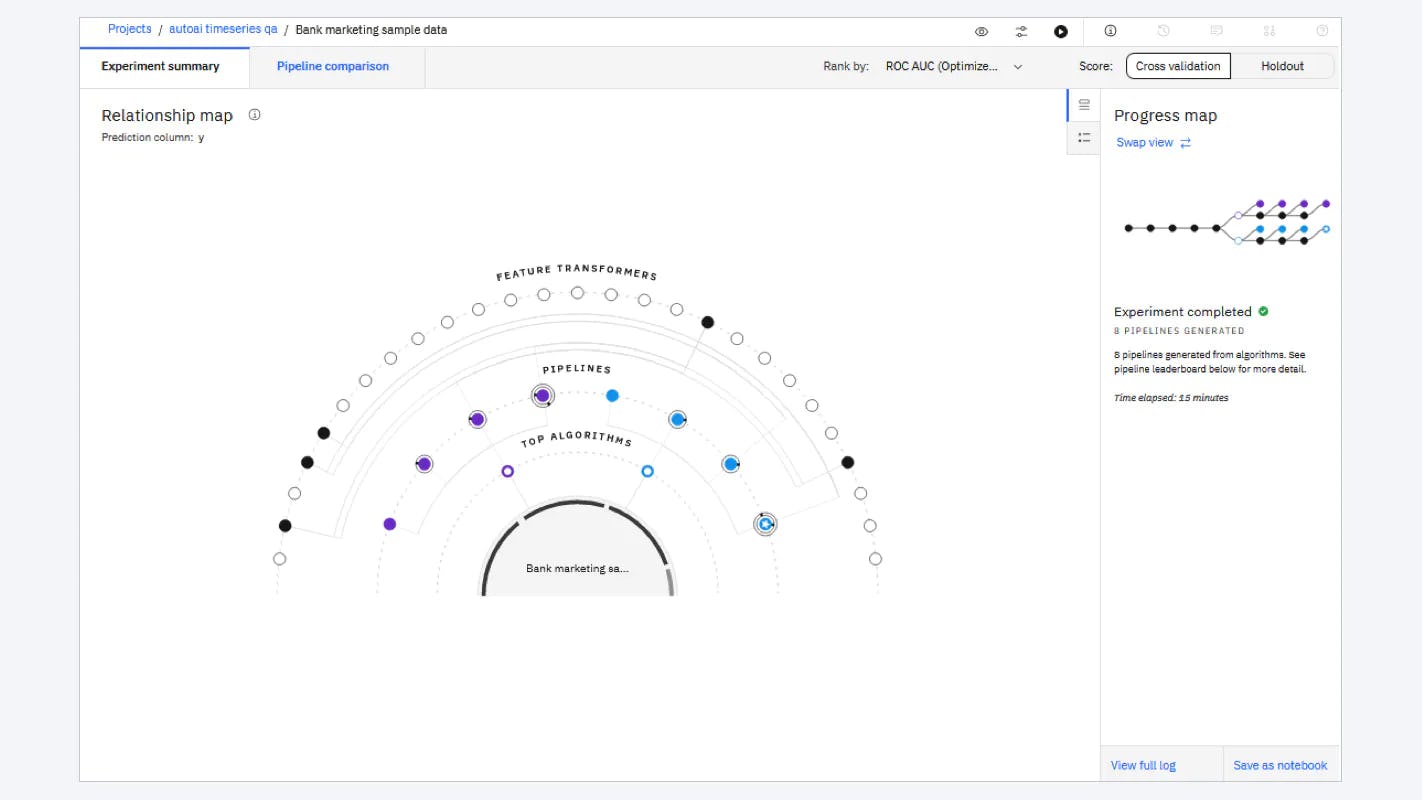Switch to the list view of pipelines
This screenshot has width=1422, height=800.
[1083, 138]
